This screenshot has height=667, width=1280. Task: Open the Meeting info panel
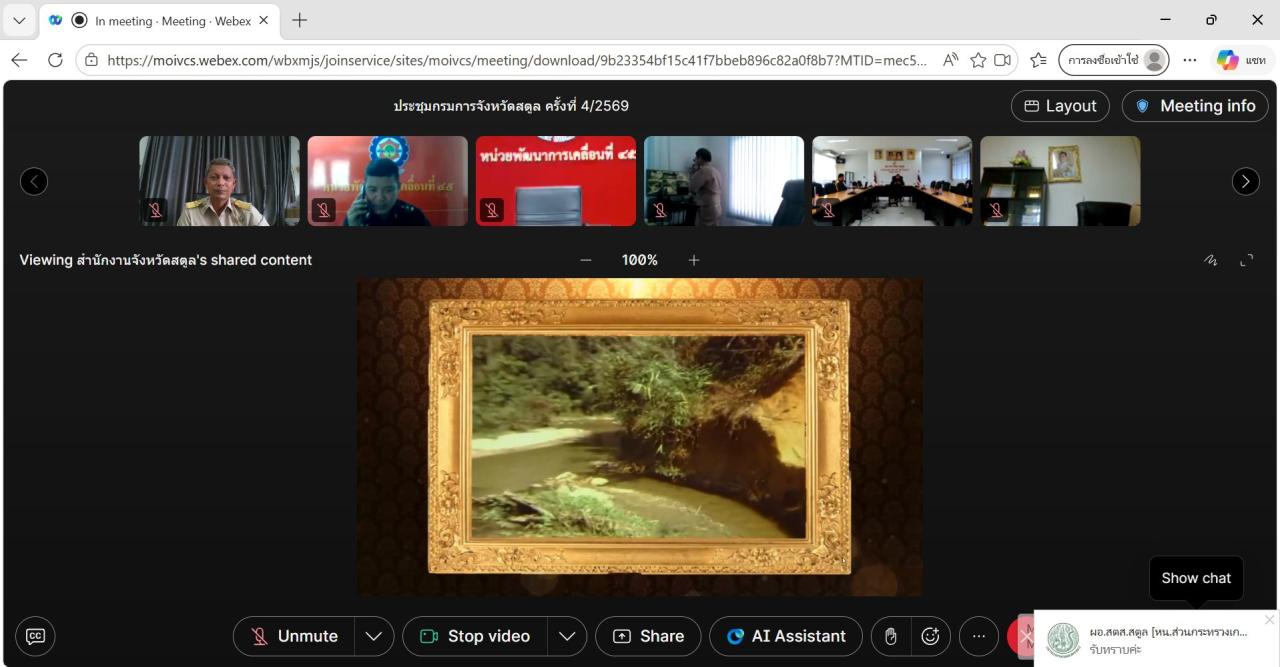[1195, 106]
